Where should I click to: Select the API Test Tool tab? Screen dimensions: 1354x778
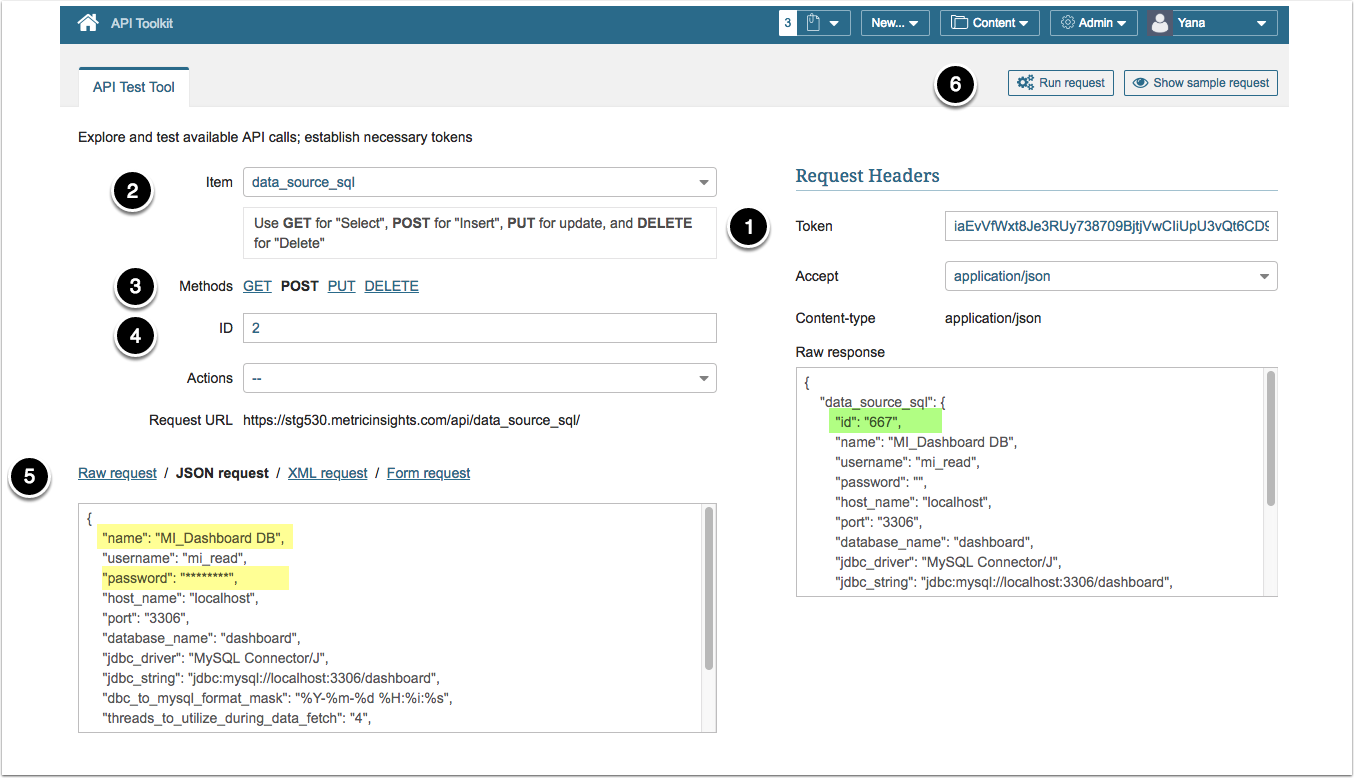[x=134, y=87]
